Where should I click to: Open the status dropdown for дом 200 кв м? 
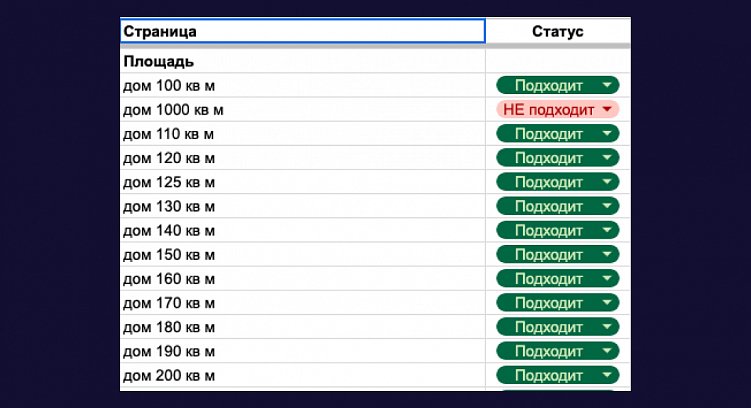[558, 375]
